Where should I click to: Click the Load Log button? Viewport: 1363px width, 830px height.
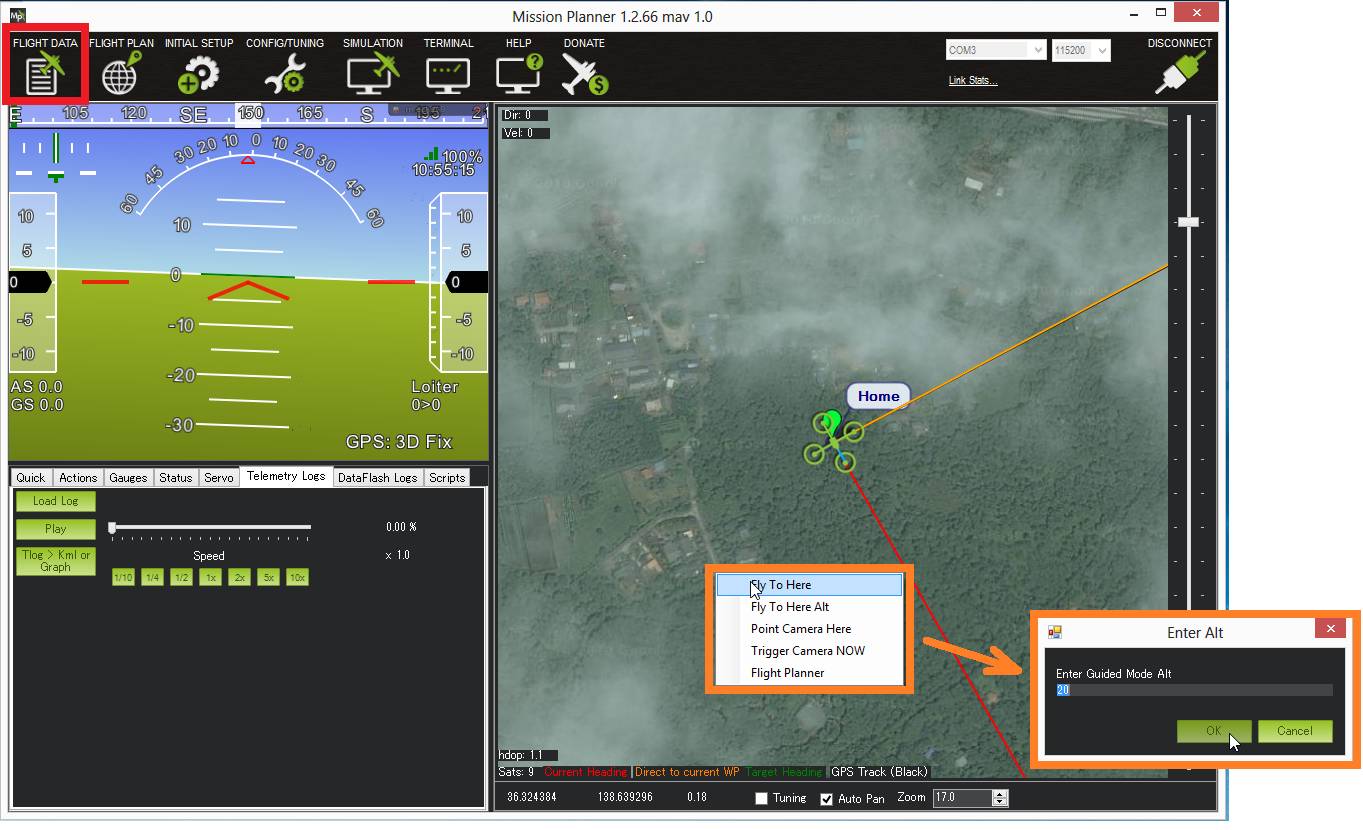[55, 501]
